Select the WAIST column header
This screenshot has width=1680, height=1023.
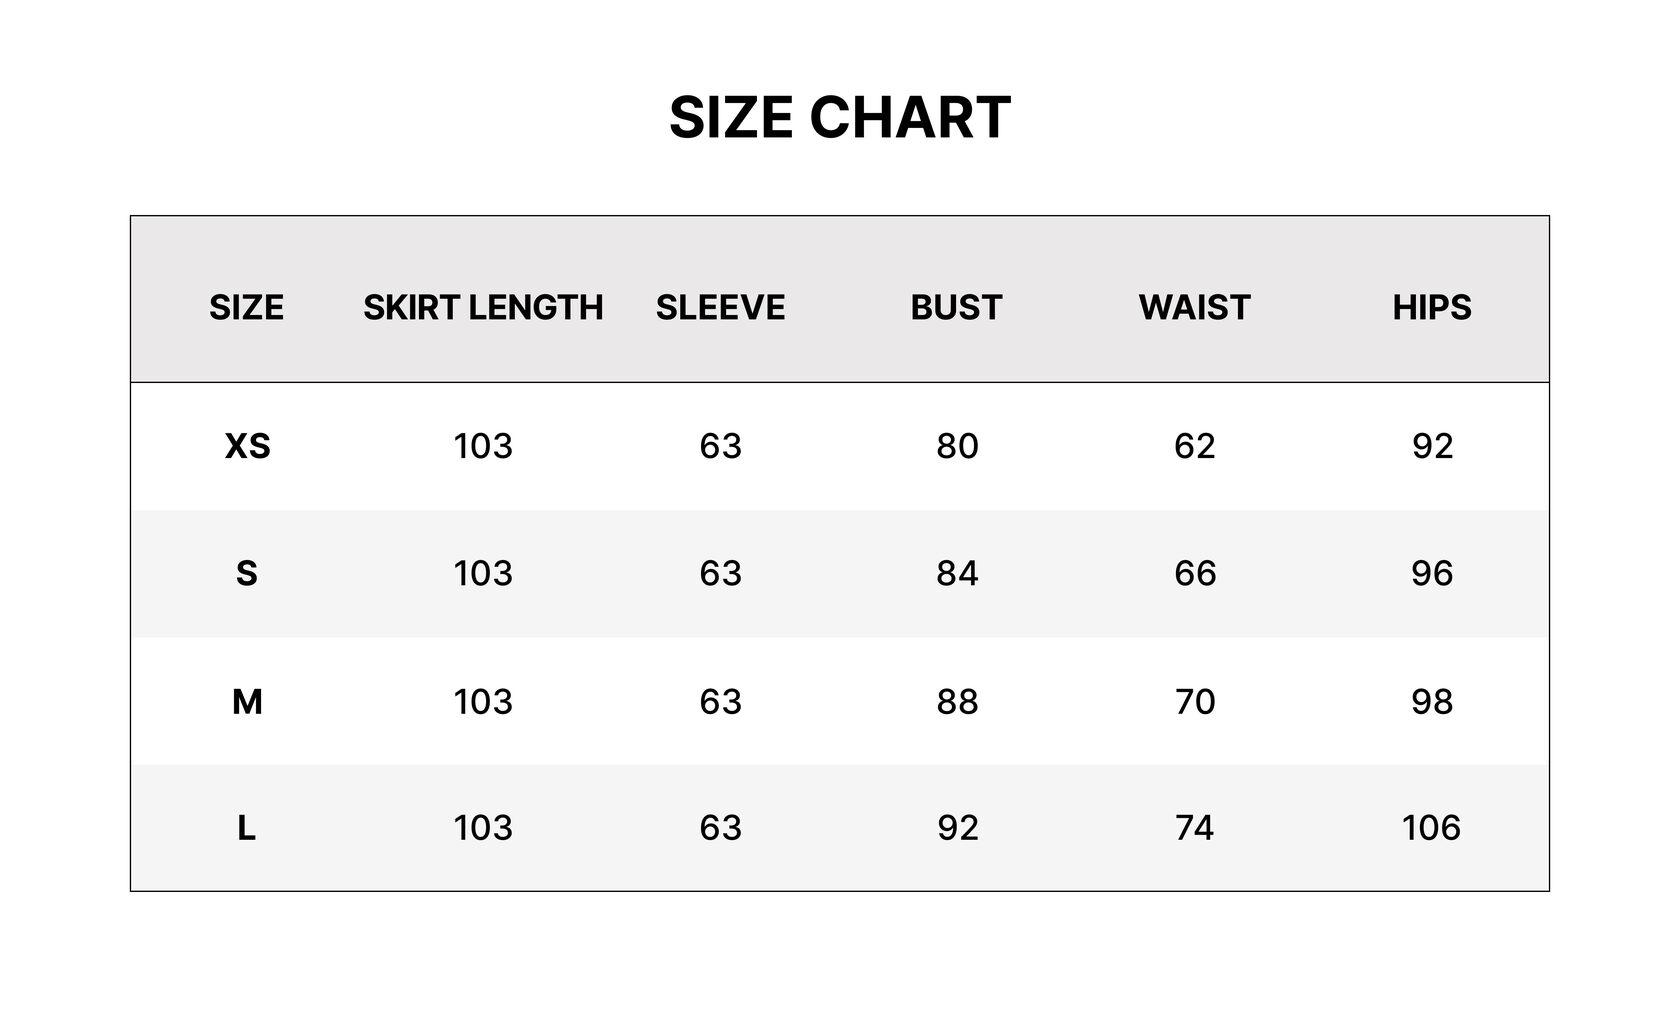(x=1195, y=307)
